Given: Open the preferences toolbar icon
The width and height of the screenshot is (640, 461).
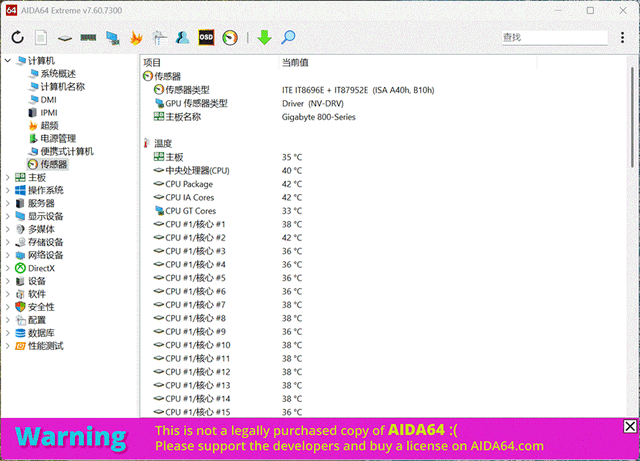Looking at the screenshot, I should click(160, 38).
